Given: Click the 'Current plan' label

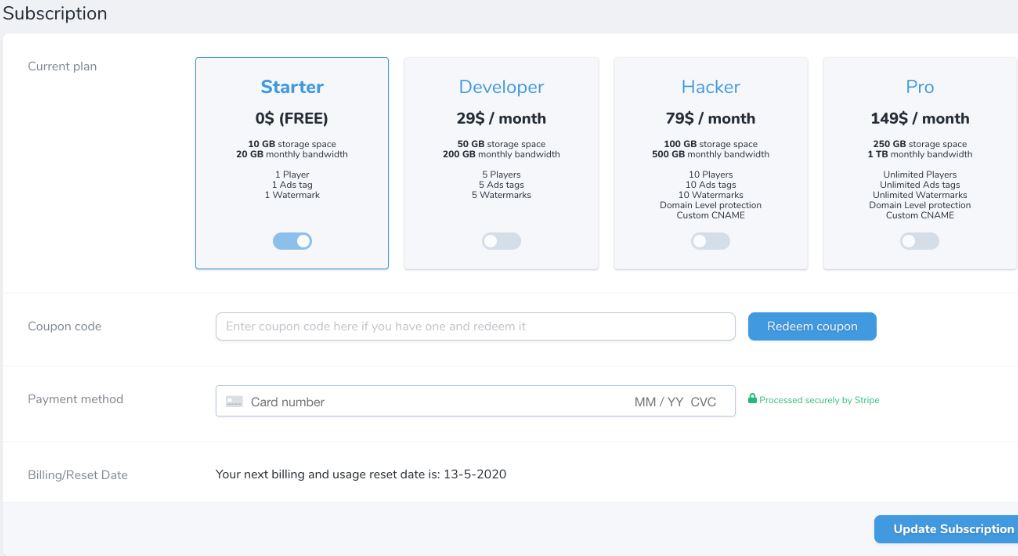Looking at the screenshot, I should click(x=62, y=66).
